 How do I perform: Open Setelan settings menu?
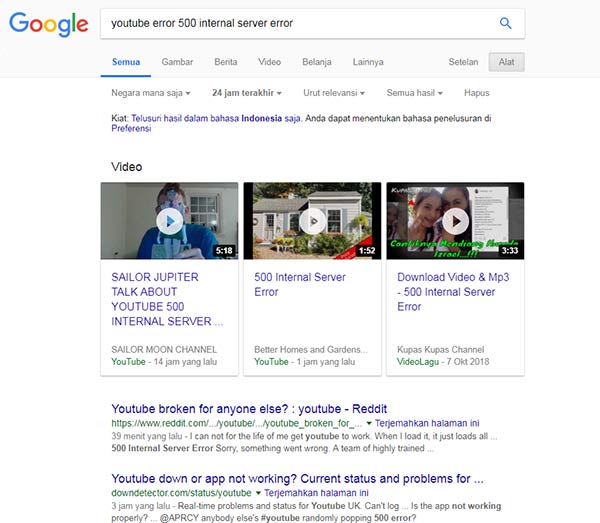(463, 62)
